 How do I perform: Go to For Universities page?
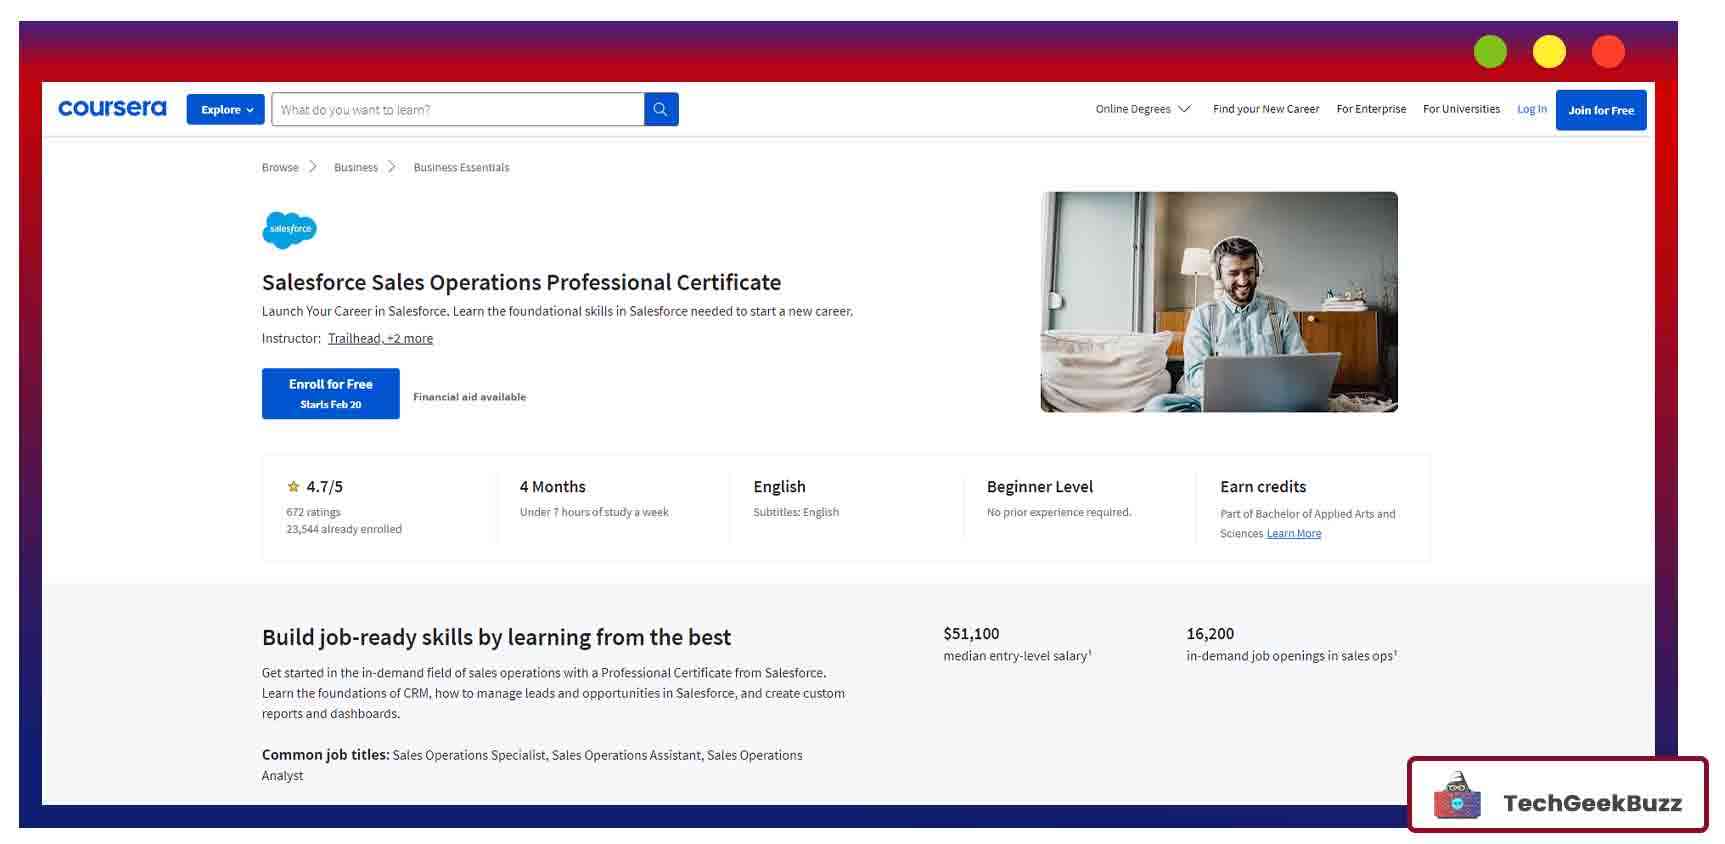(1460, 109)
